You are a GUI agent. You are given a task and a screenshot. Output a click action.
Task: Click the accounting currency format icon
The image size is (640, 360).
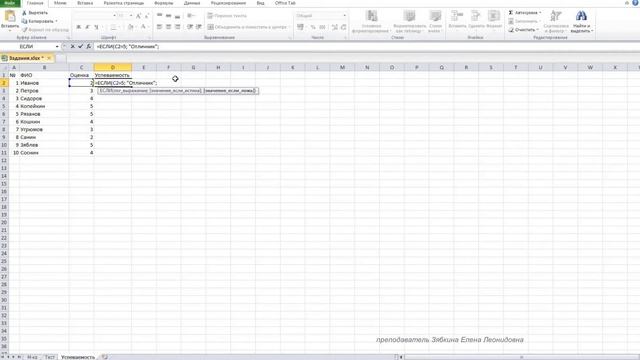click(x=300, y=27)
